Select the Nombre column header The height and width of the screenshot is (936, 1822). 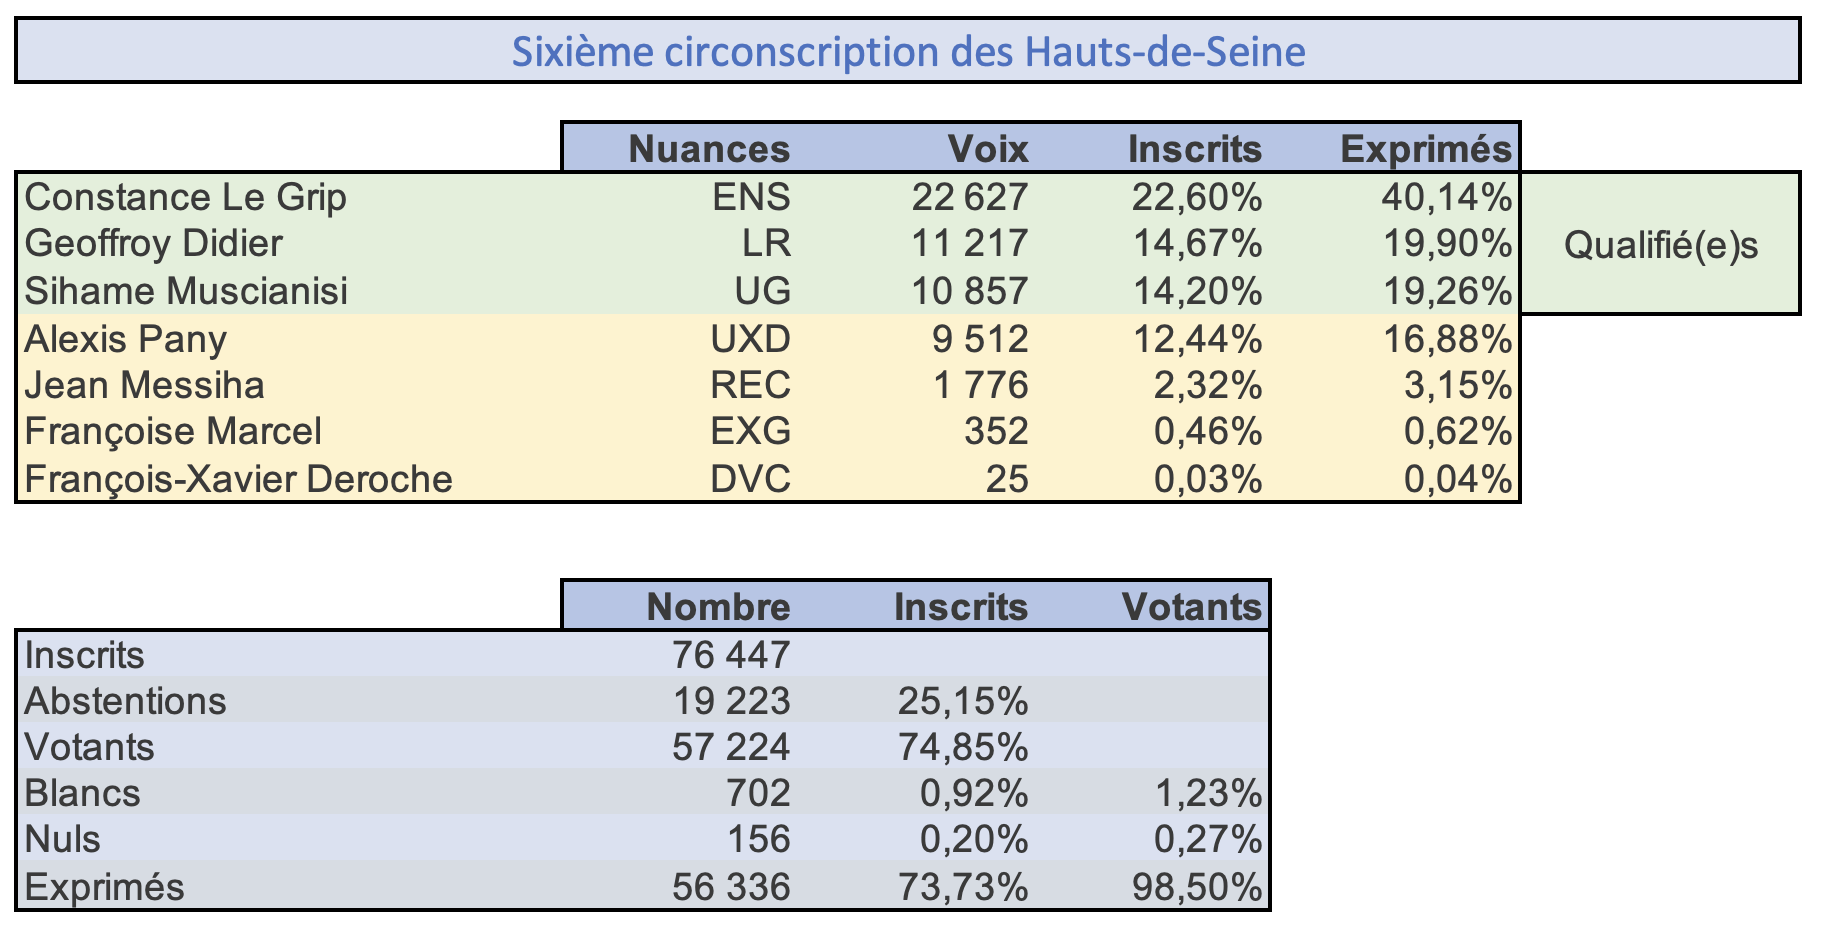tap(718, 607)
